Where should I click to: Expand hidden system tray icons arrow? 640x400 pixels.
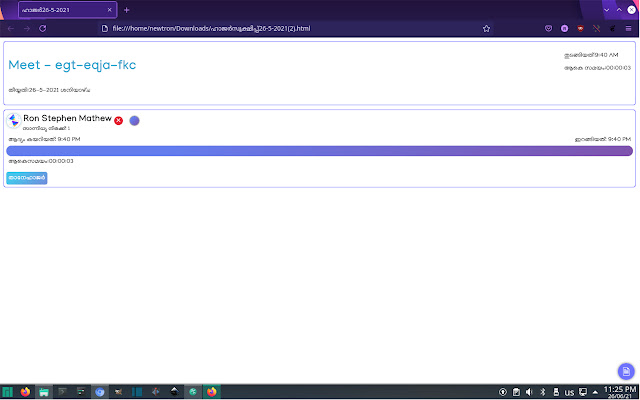point(596,393)
